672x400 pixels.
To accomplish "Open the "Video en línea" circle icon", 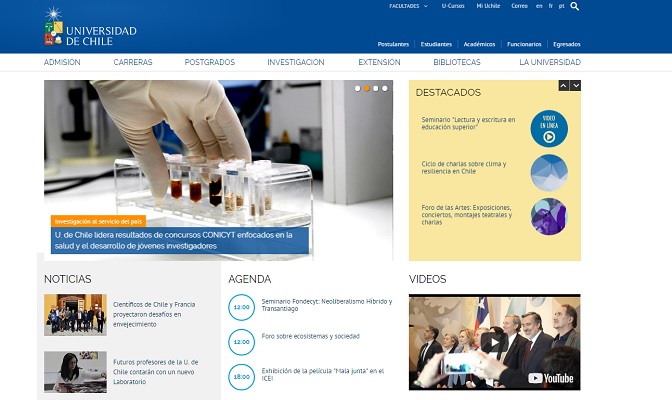I will pos(548,128).
